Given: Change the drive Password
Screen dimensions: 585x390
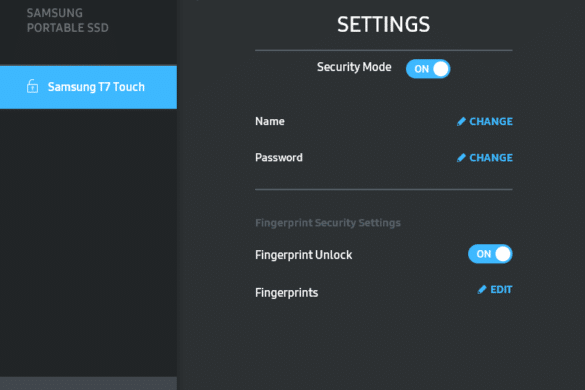Looking at the screenshot, I should coord(485,158).
